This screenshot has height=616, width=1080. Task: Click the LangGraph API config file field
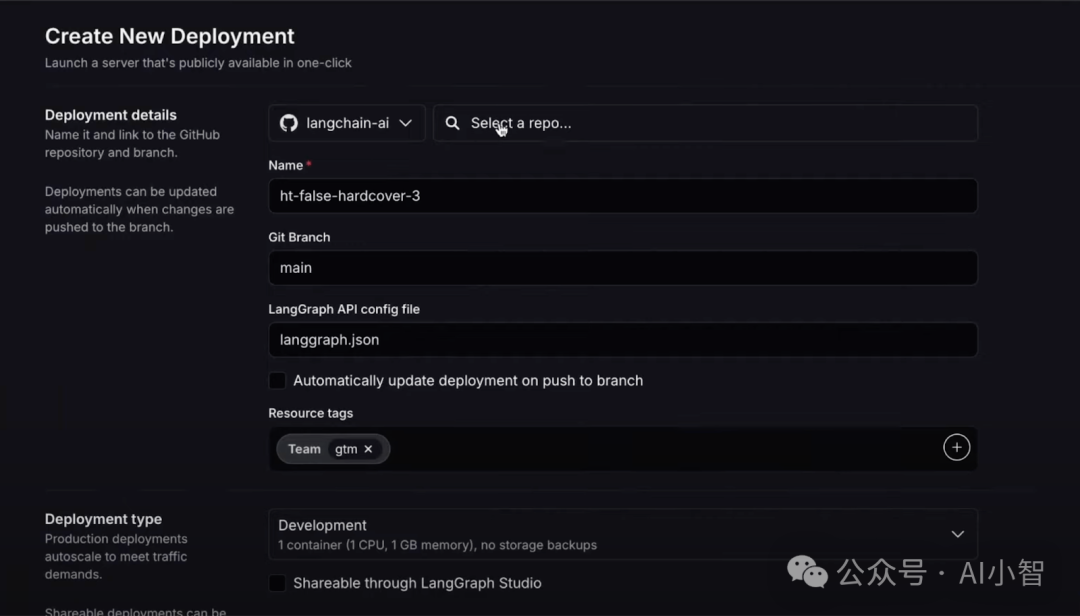[x=623, y=340]
